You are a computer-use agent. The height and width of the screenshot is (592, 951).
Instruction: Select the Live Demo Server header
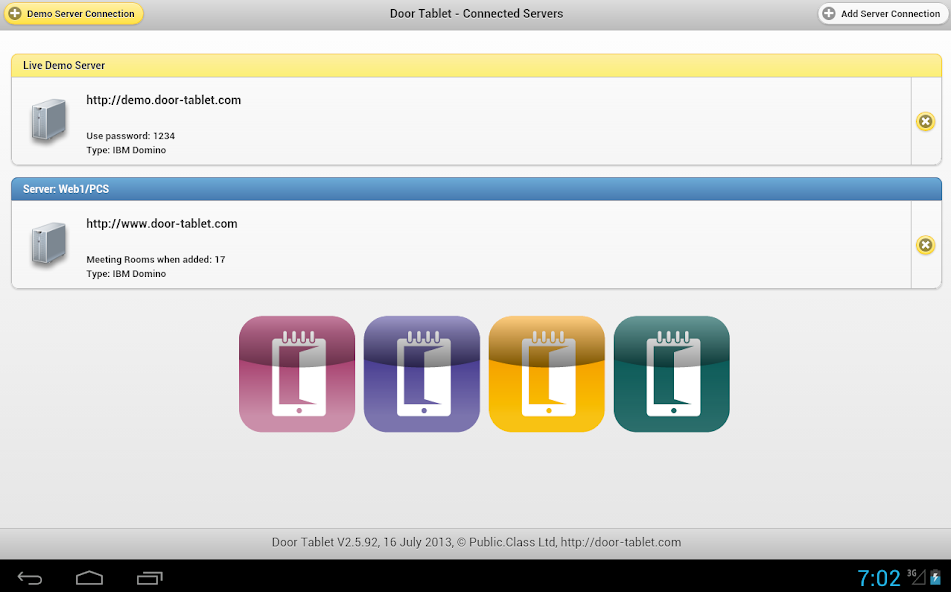476,65
